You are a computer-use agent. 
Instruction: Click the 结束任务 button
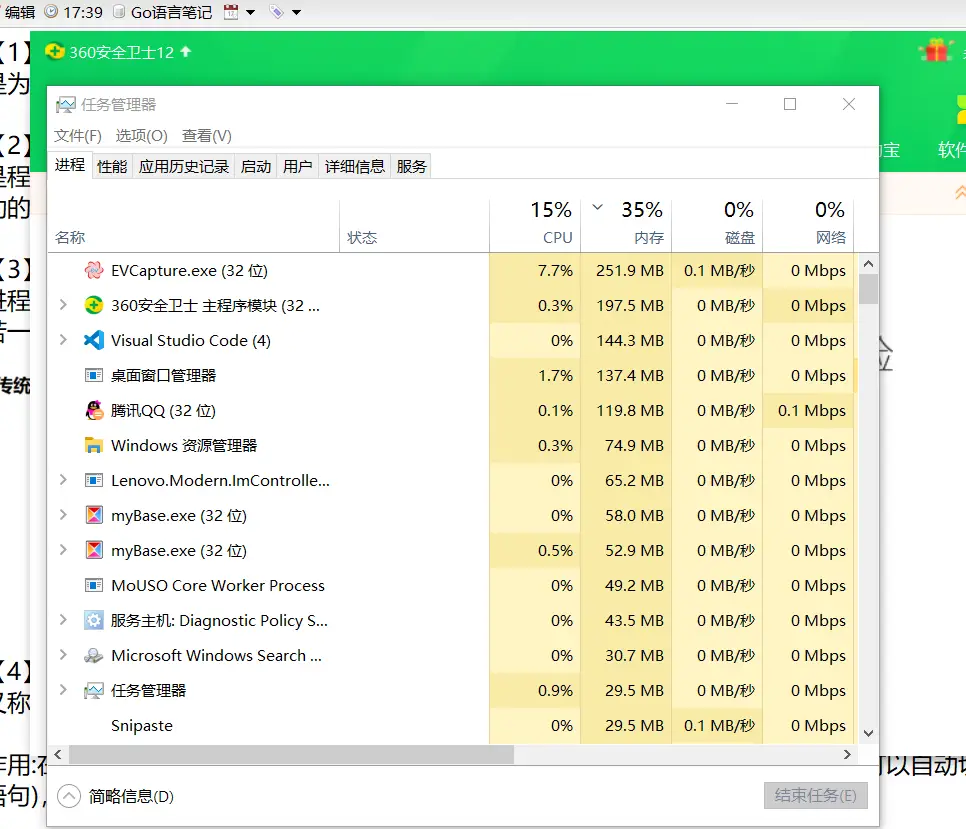815,796
